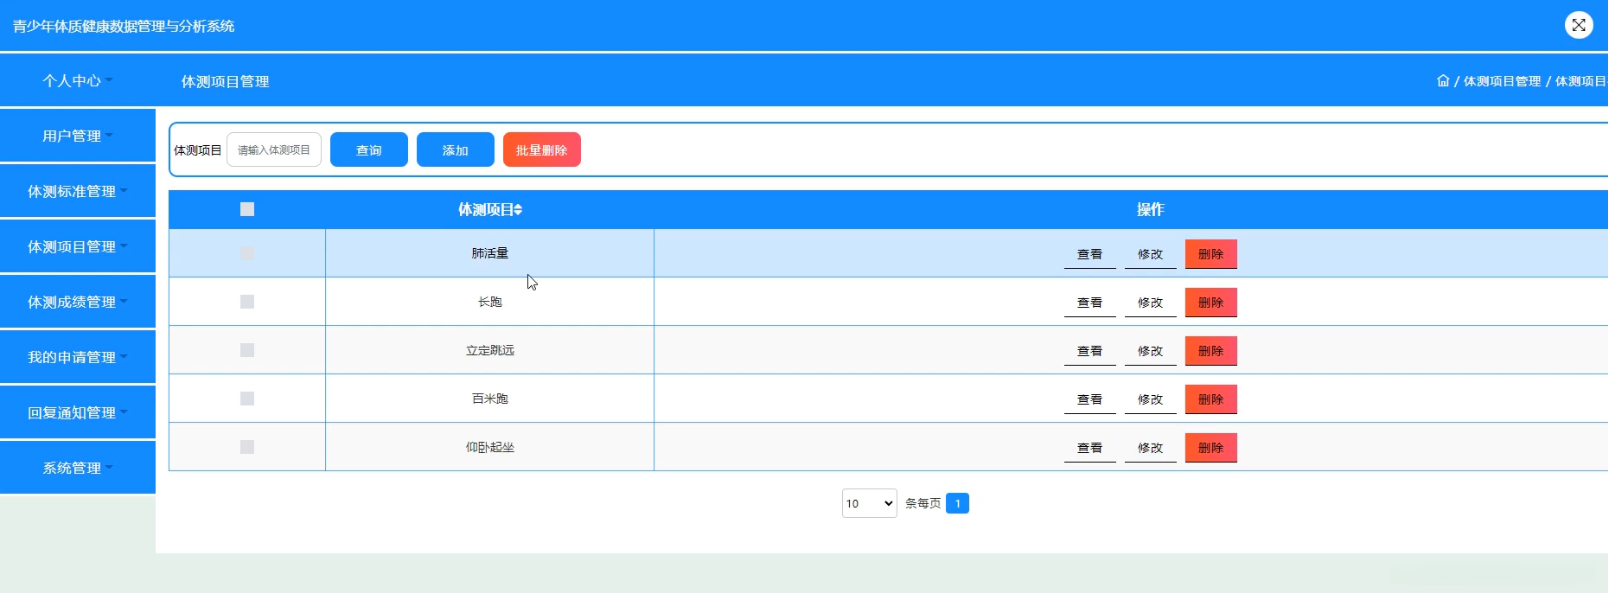View the 立定跳远 row with 查看
1608x593 pixels.
tap(1090, 351)
